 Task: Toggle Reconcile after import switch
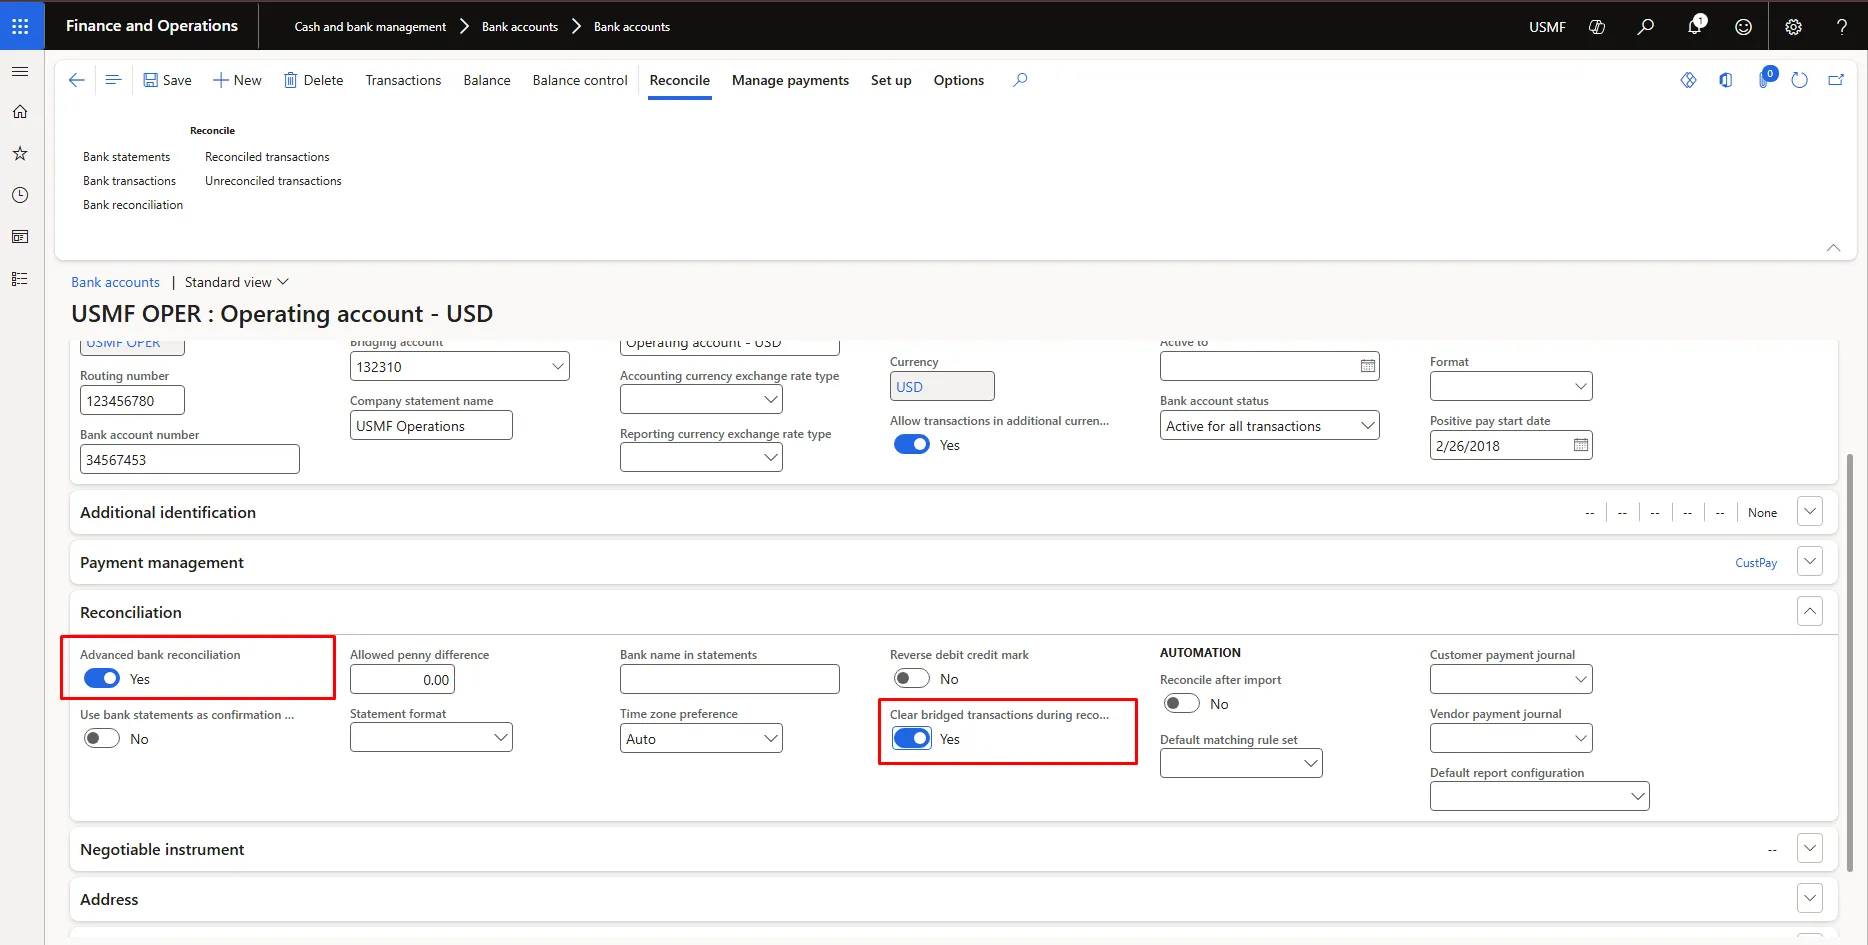click(x=1182, y=704)
